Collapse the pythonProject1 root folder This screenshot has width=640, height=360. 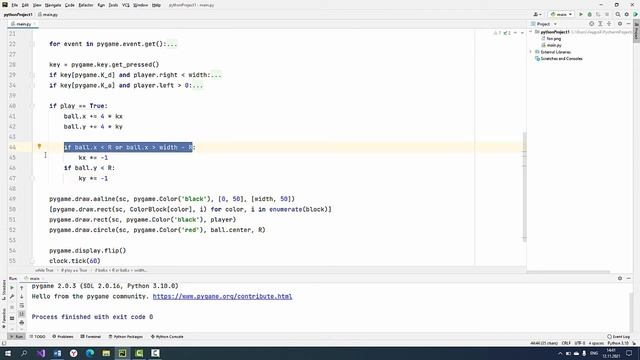coord(531,32)
